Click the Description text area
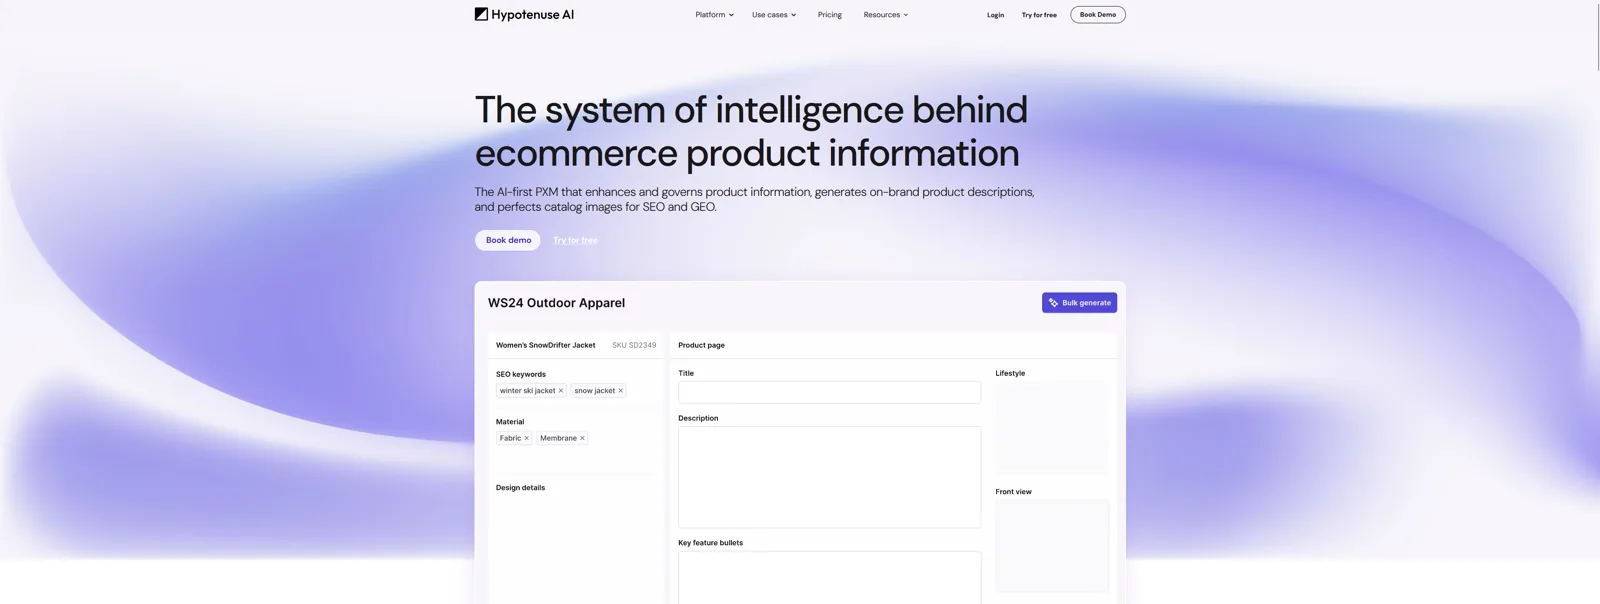This screenshot has width=1600, height=604. (x=829, y=477)
